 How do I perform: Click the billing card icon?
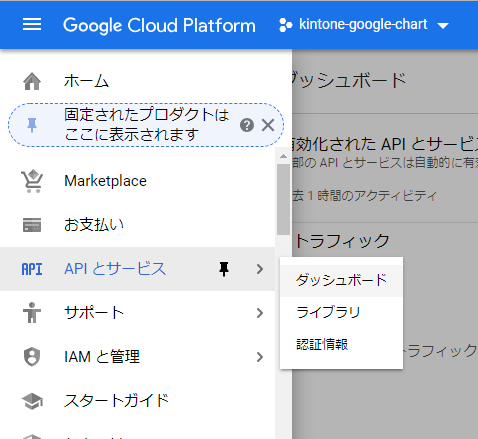pos(32,225)
